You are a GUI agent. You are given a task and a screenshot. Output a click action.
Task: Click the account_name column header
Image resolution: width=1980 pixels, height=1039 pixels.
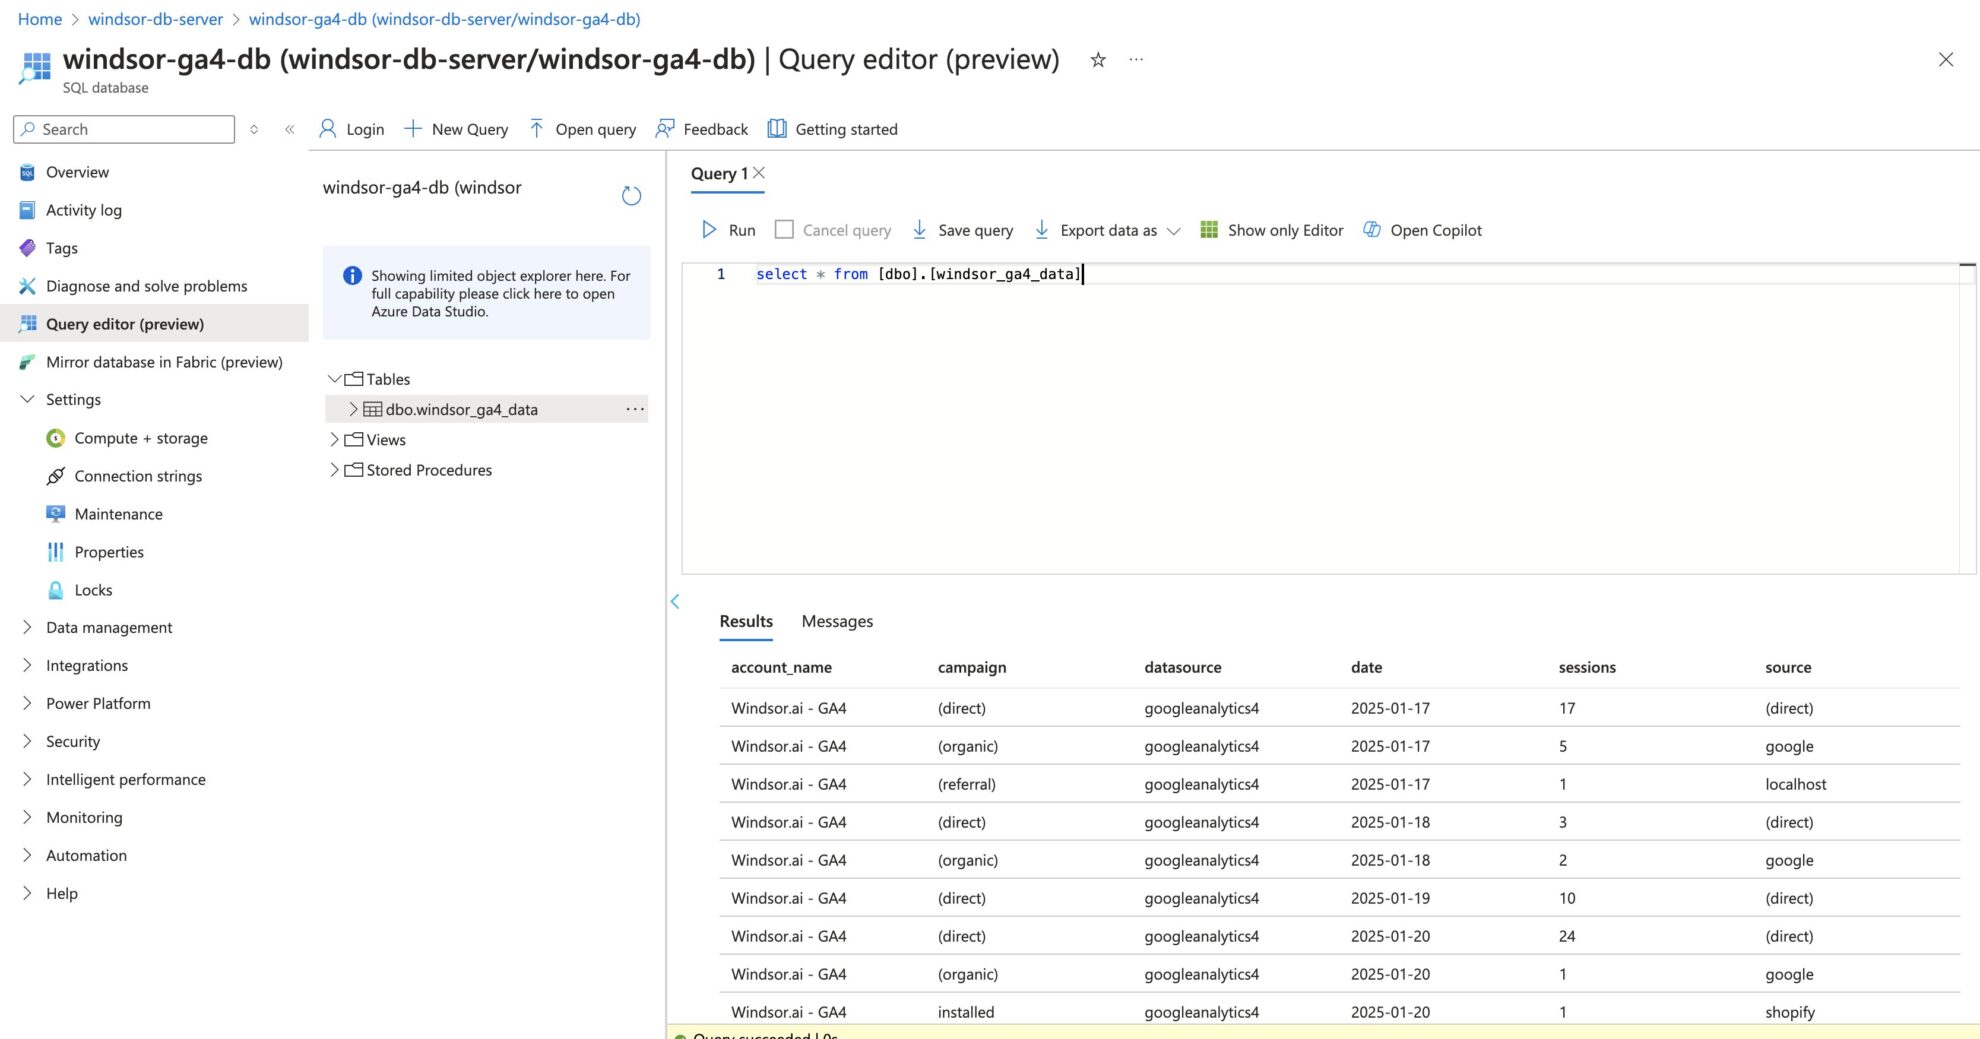click(x=781, y=667)
